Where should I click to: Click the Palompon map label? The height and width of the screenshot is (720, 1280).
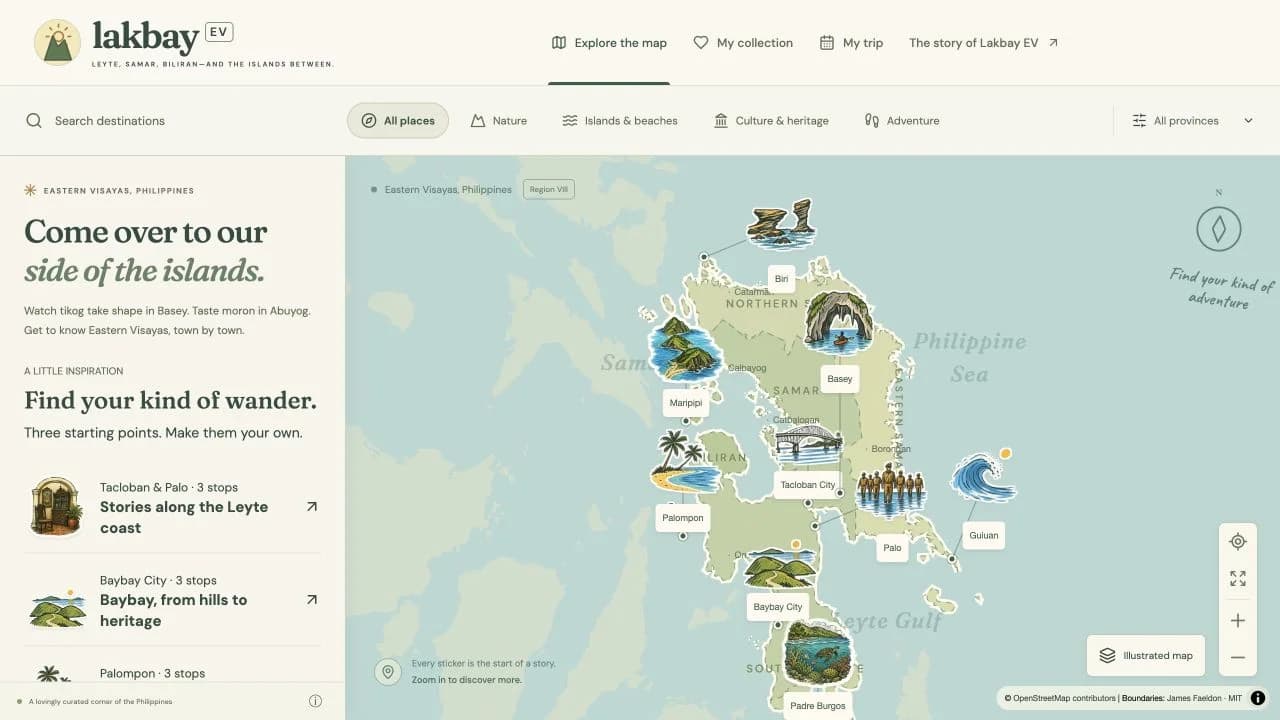coord(683,518)
